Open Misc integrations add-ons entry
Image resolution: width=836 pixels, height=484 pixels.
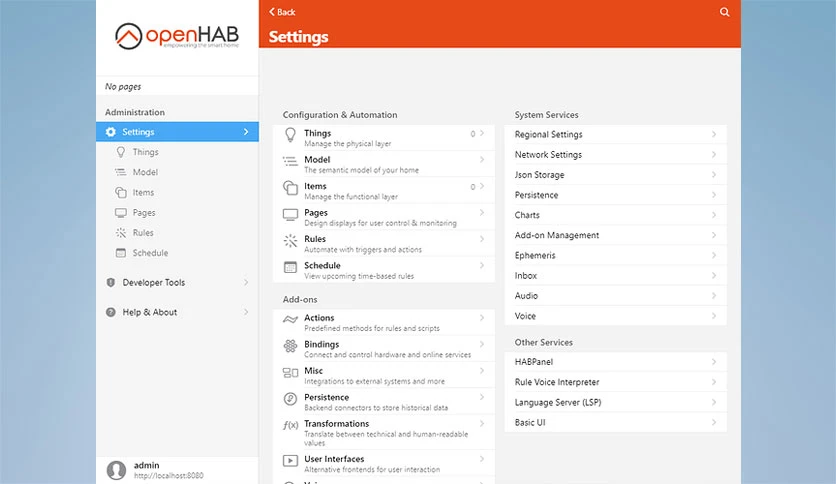[383, 375]
